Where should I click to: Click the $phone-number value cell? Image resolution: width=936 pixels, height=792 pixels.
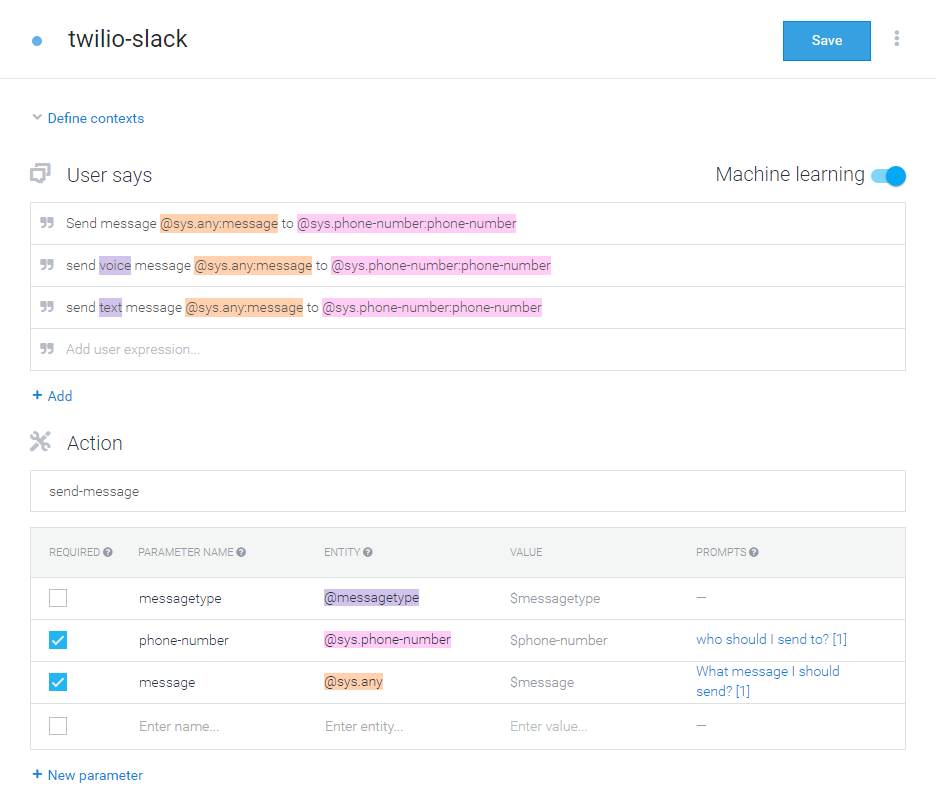559,640
